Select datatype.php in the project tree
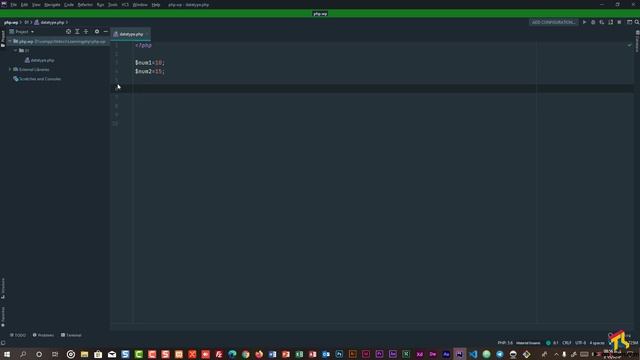The width and height of the screenshot is (640, 360). (42, 60)
